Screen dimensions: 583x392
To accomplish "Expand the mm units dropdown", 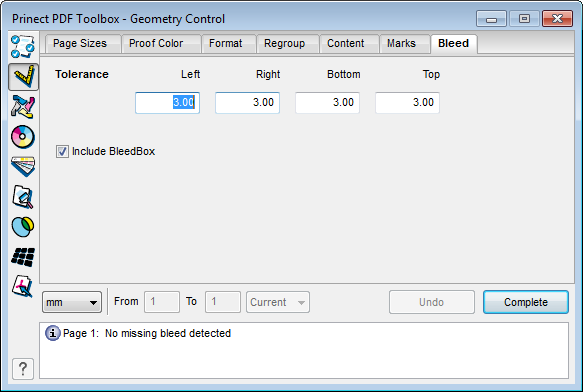I will coord(72,302).
